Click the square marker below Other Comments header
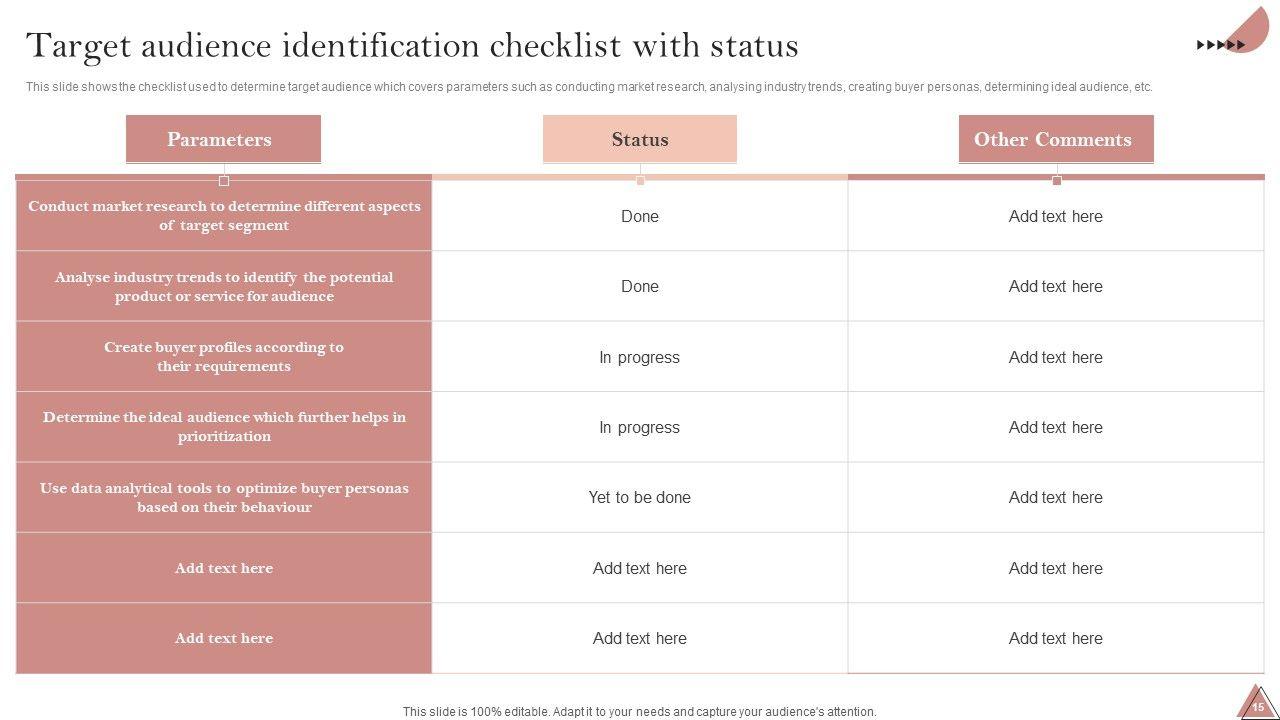 point(1056,181)
